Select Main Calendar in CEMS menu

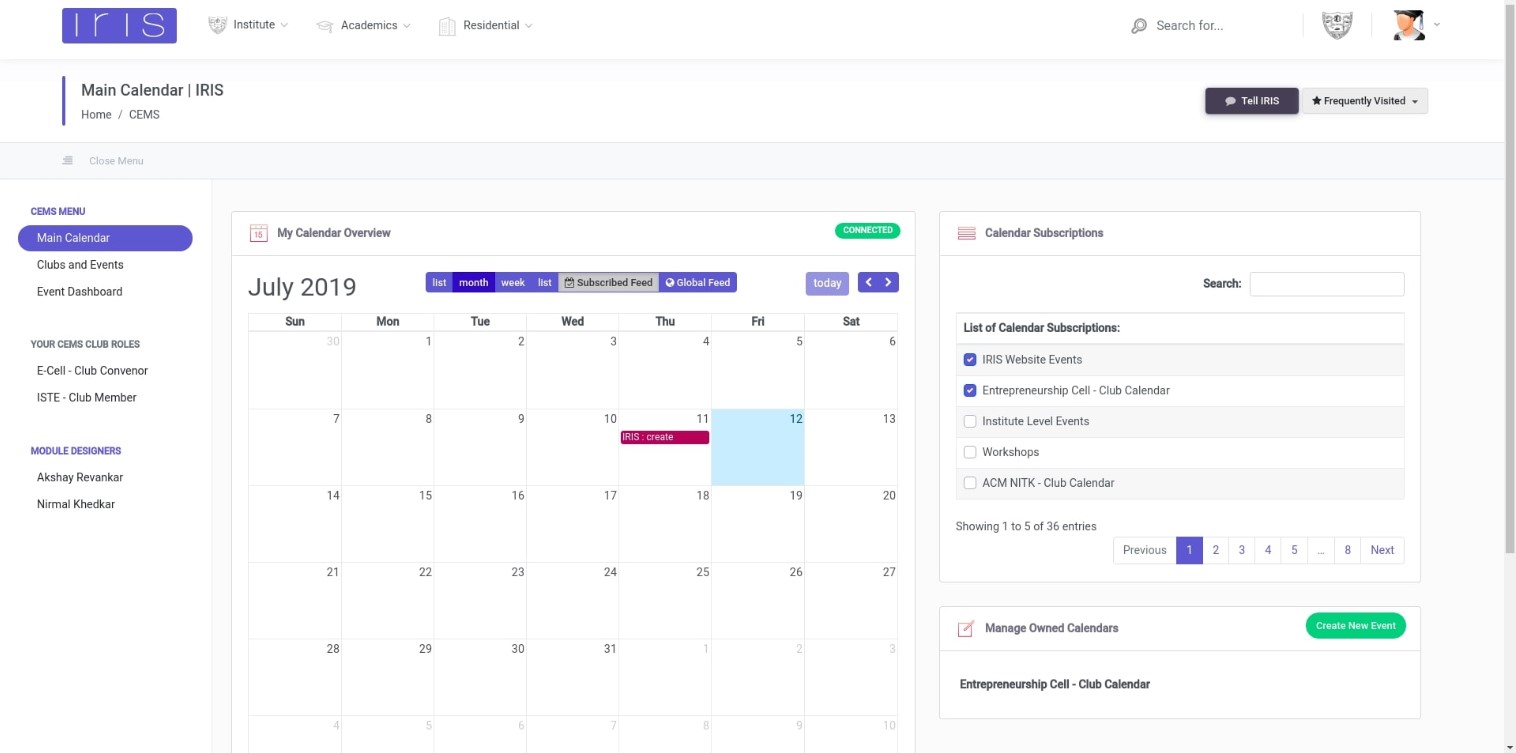105,238
